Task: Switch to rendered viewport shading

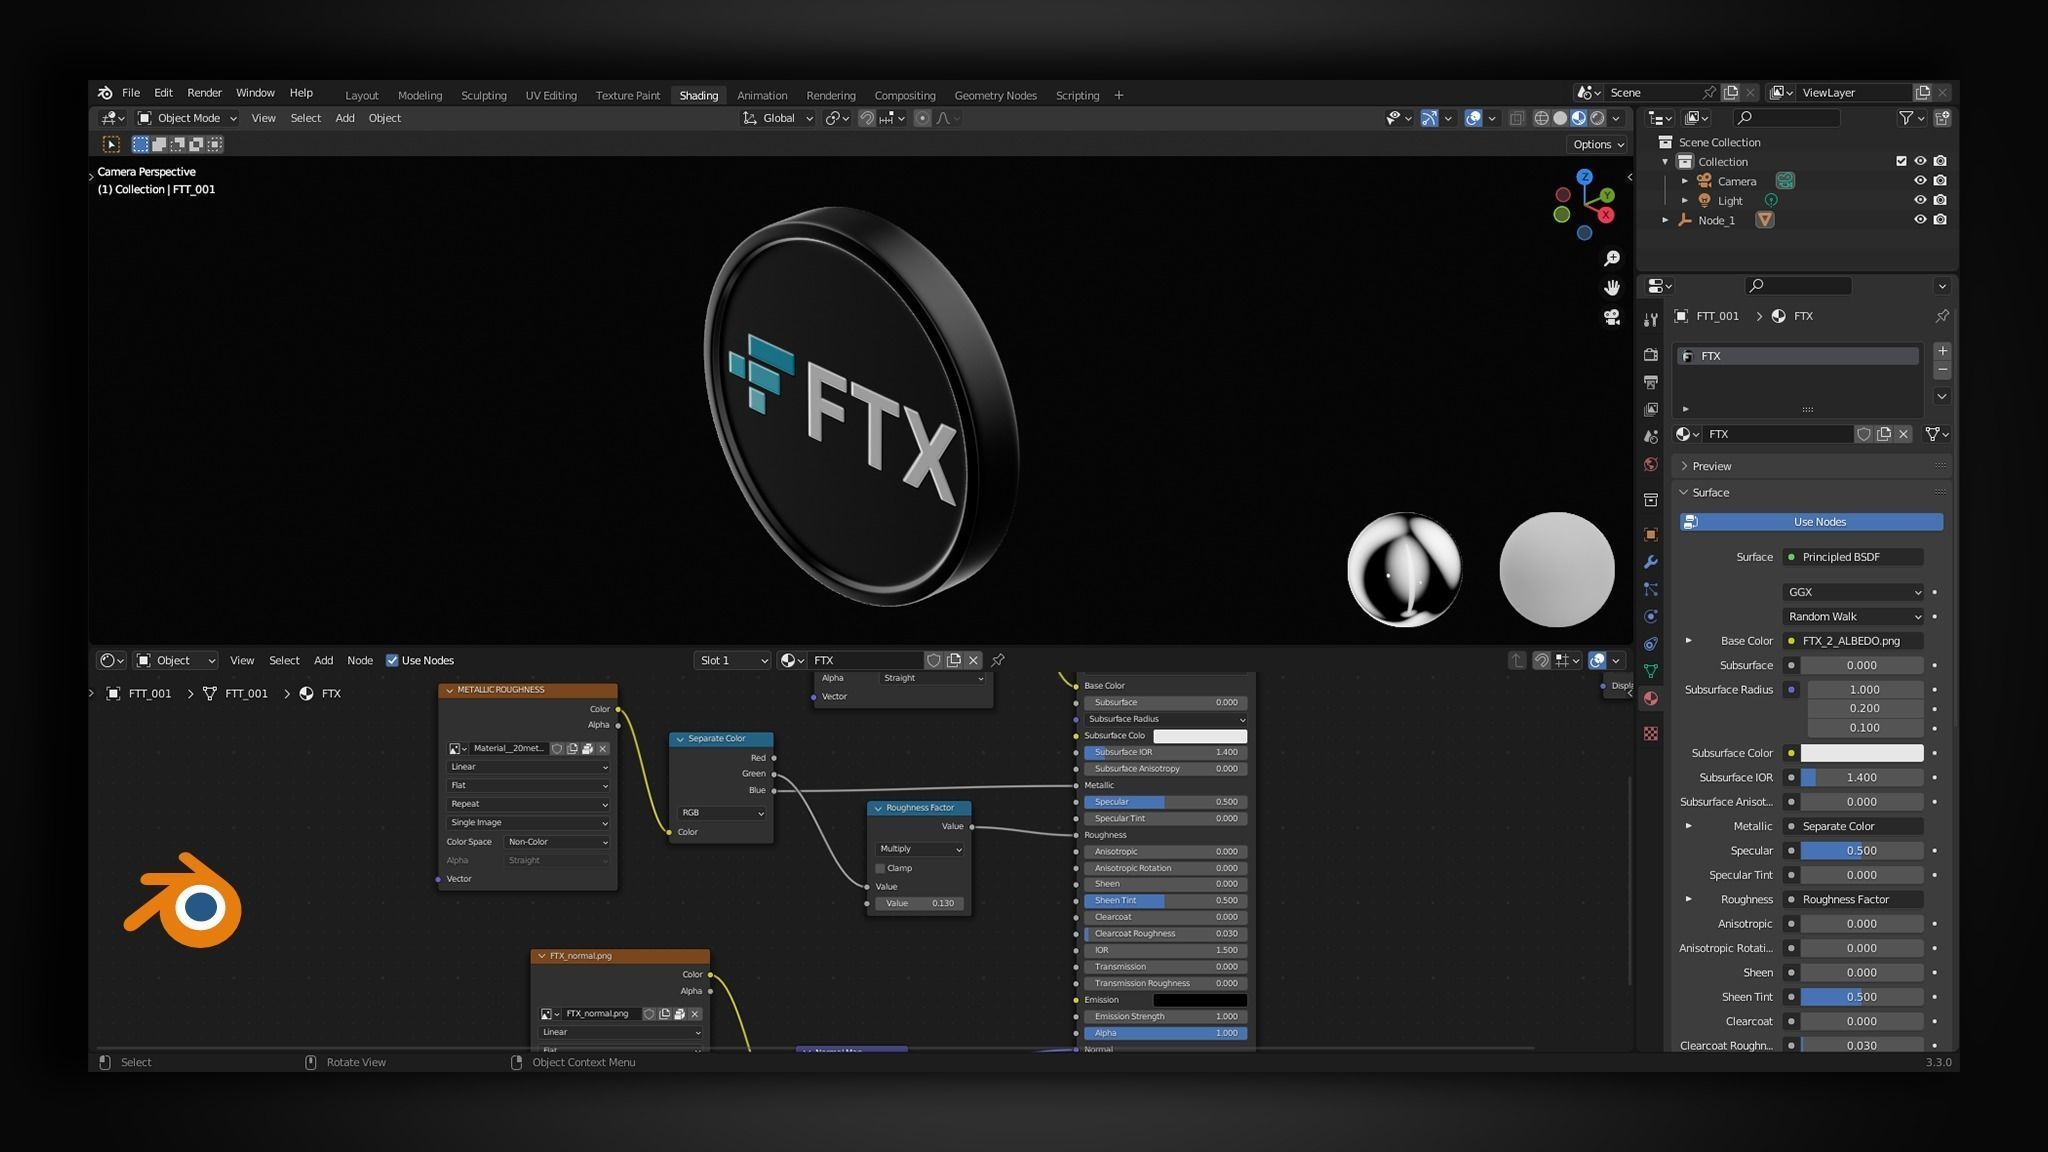Action: [x=1598, y=118]
